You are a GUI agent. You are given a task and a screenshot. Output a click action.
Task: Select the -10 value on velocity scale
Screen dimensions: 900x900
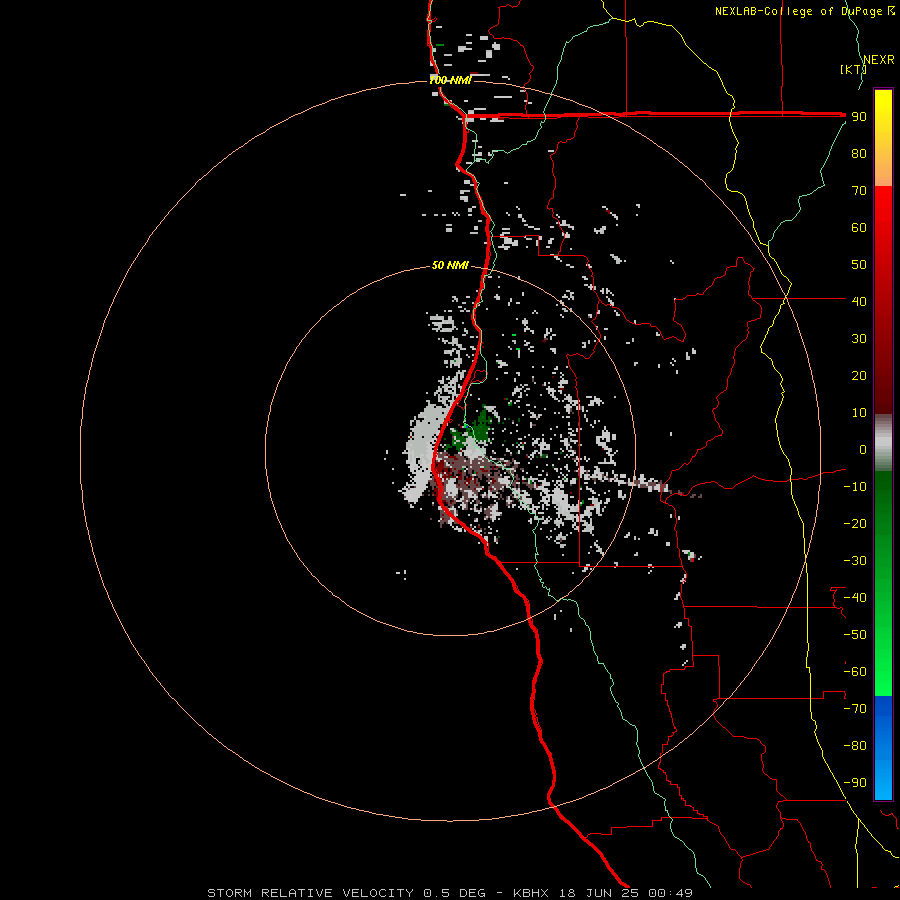(x=855, y=487)
